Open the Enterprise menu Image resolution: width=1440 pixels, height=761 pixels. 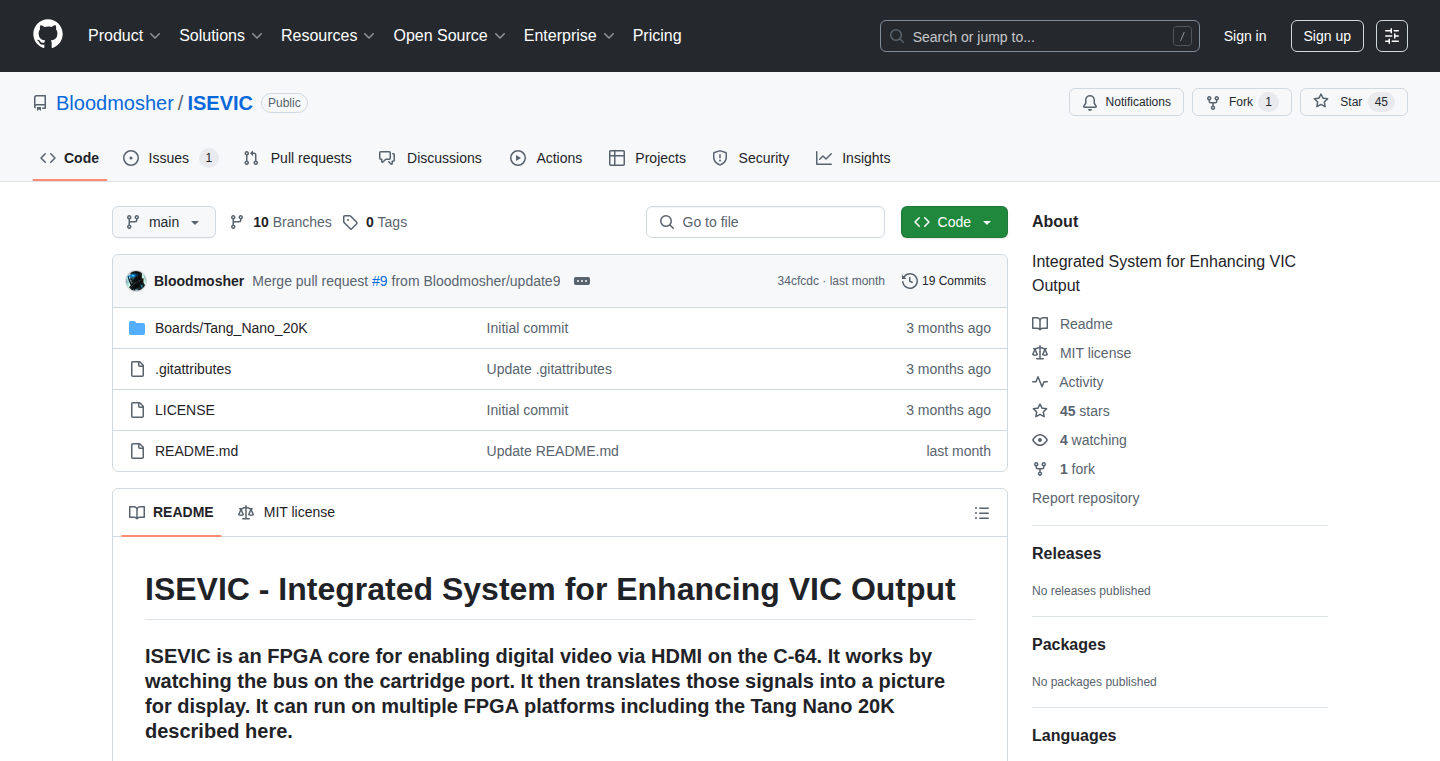coord(569,36)
